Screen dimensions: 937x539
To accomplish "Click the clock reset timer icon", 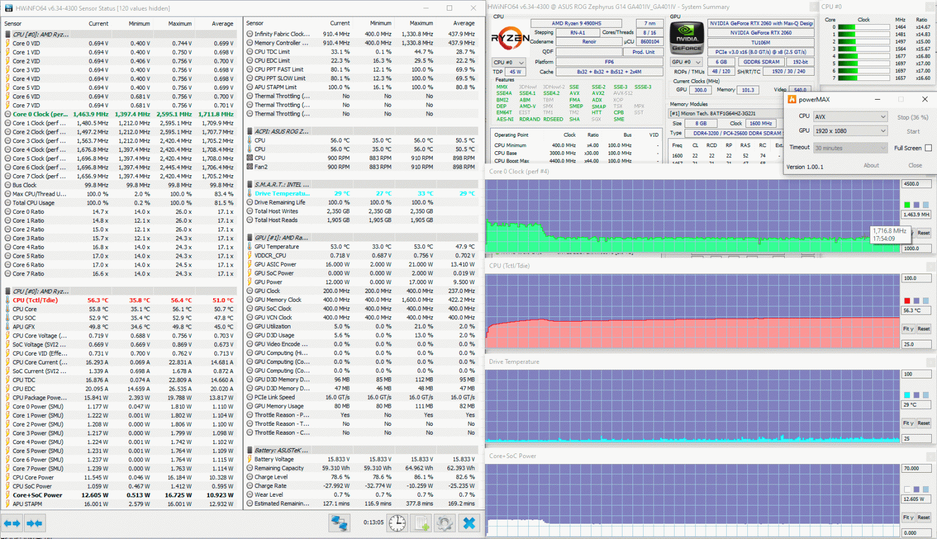I will [397, 523].
